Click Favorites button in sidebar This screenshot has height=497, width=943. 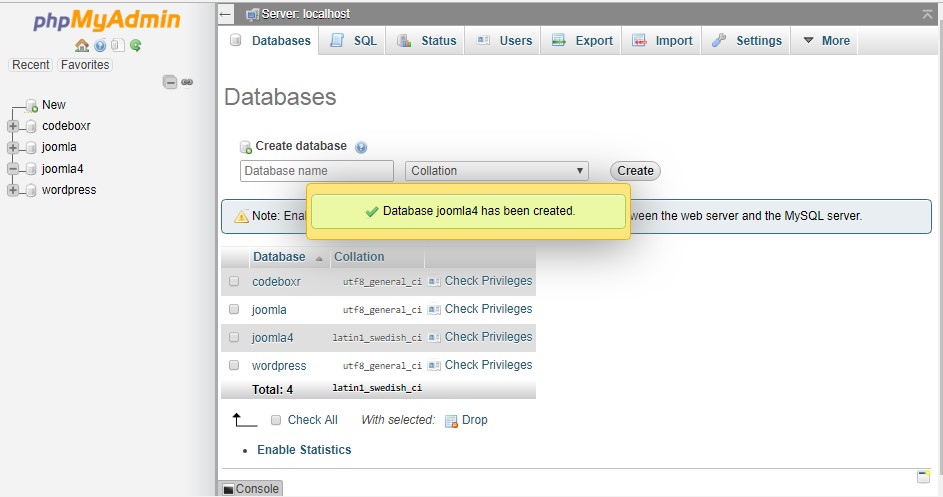click(85, 65)
